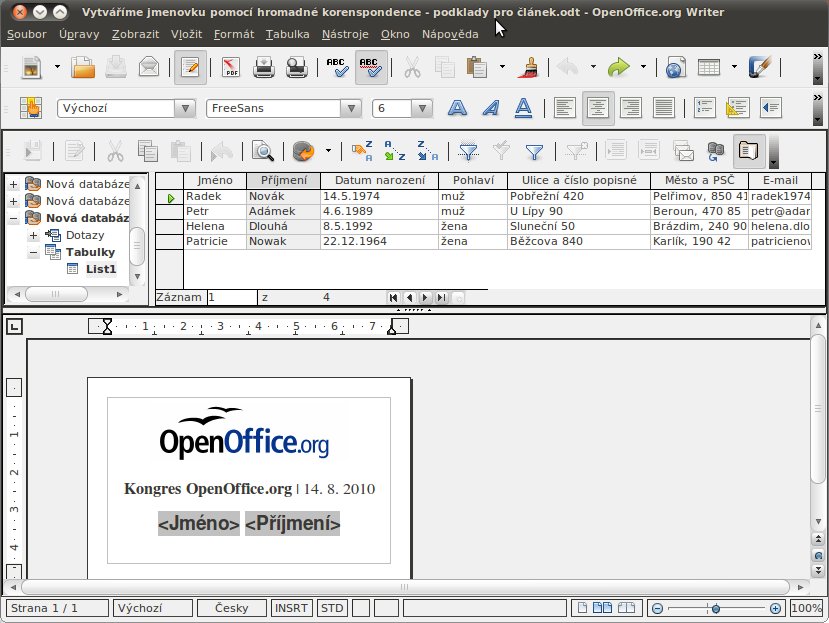Open the Nástroje menu
This screenshot has height=623, width=829.
pos(345,34)
